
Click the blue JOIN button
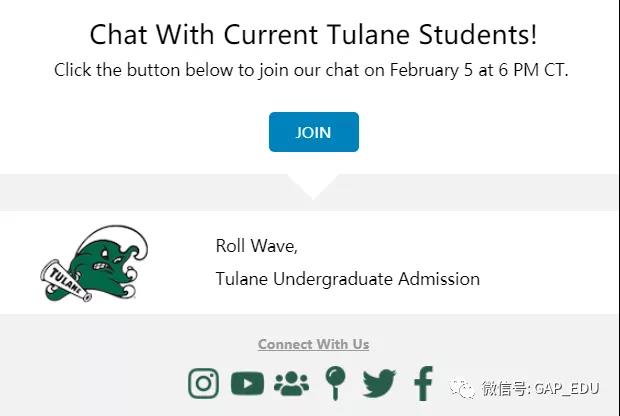(314, 132)
